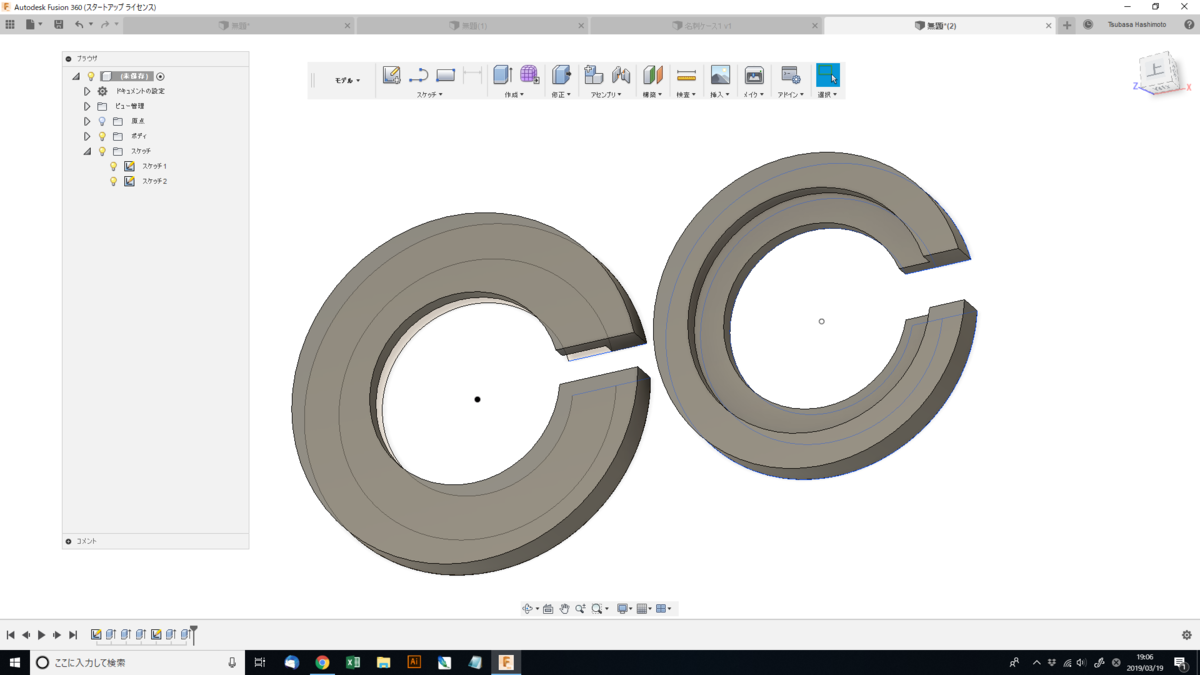Click the Orbit navigation icon

click(527, 608)
